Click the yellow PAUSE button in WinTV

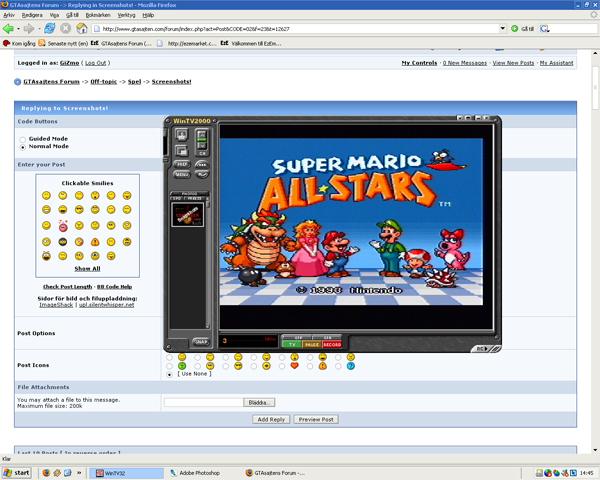point(311,343)
